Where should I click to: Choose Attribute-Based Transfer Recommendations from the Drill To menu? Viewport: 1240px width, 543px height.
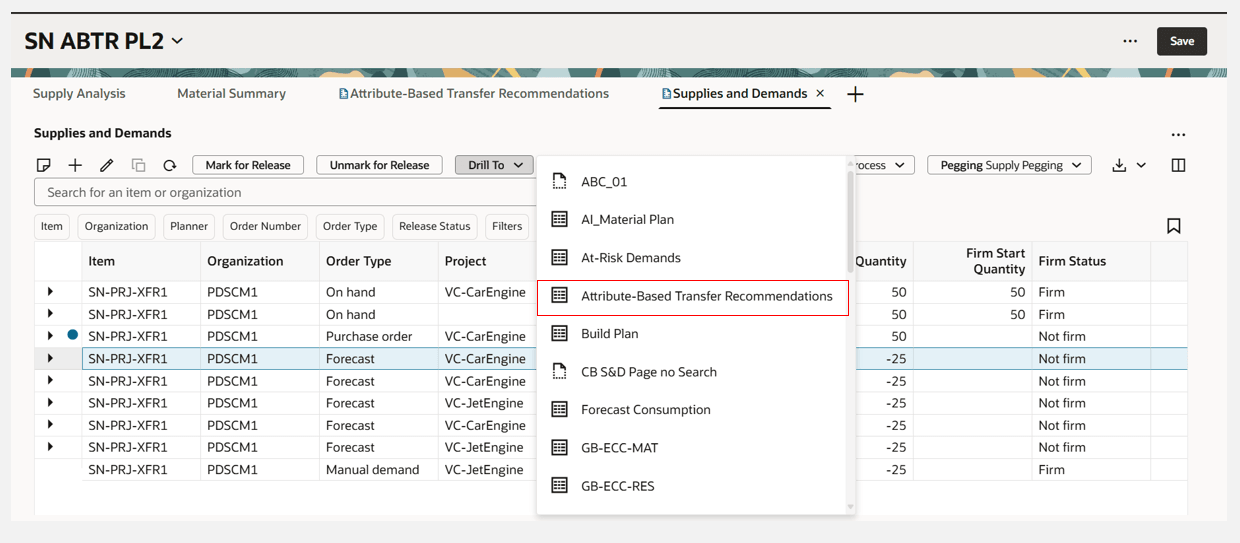(x=693, y=296)
